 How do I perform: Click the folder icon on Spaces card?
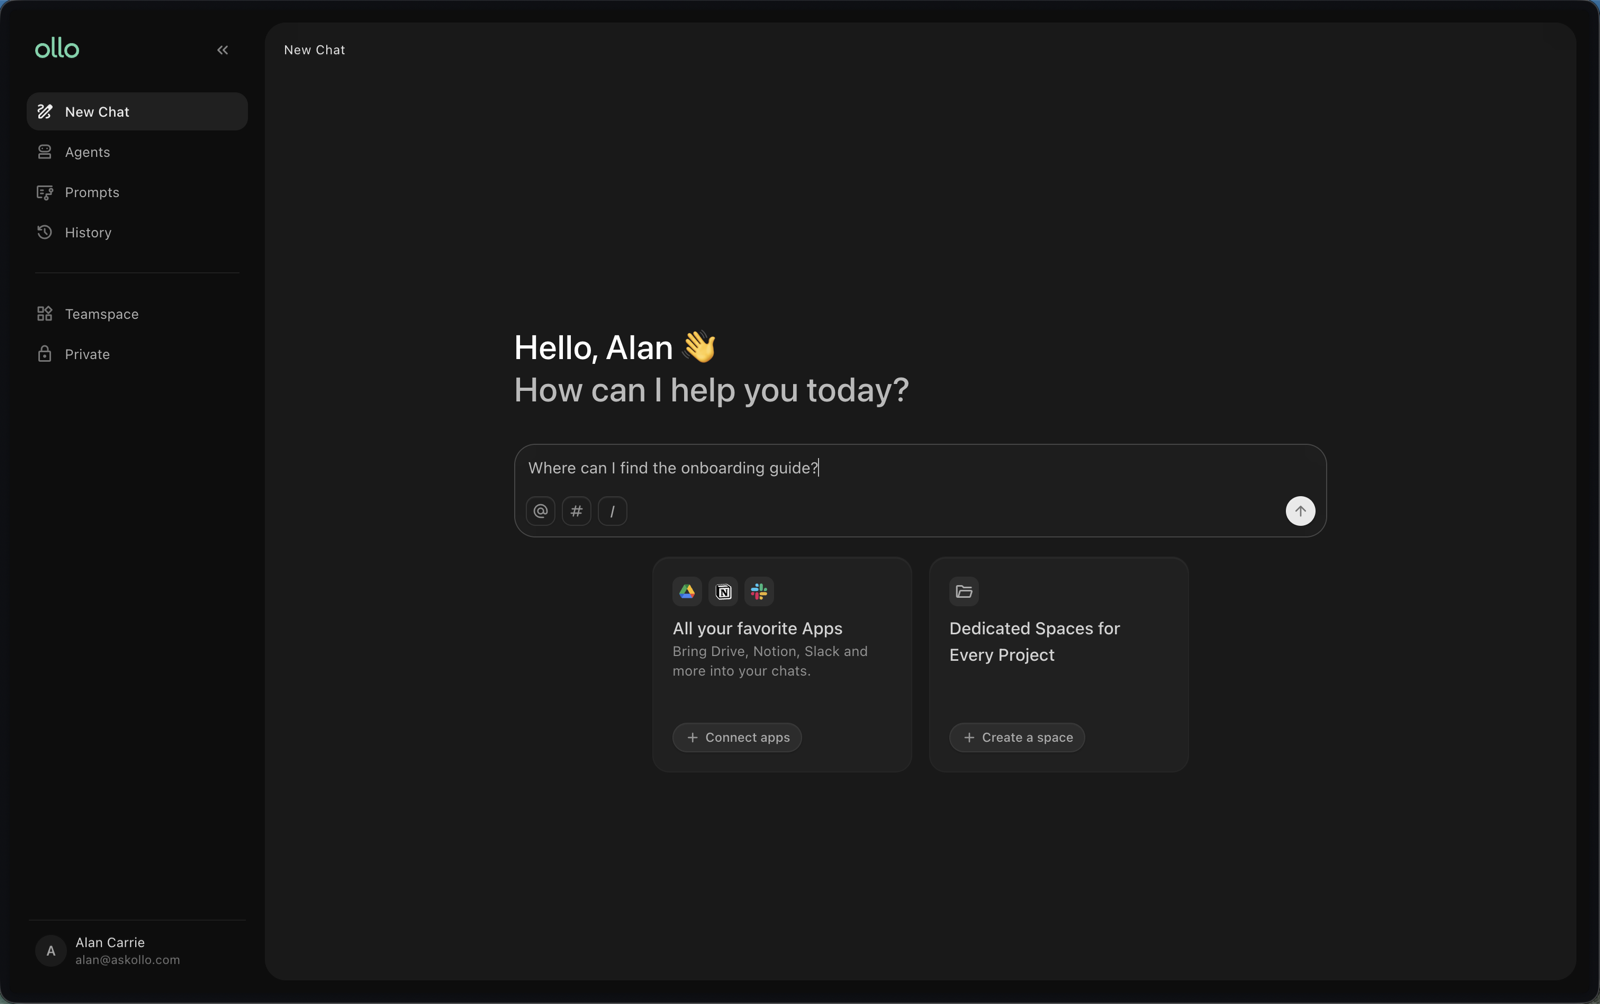pos(964,592)
